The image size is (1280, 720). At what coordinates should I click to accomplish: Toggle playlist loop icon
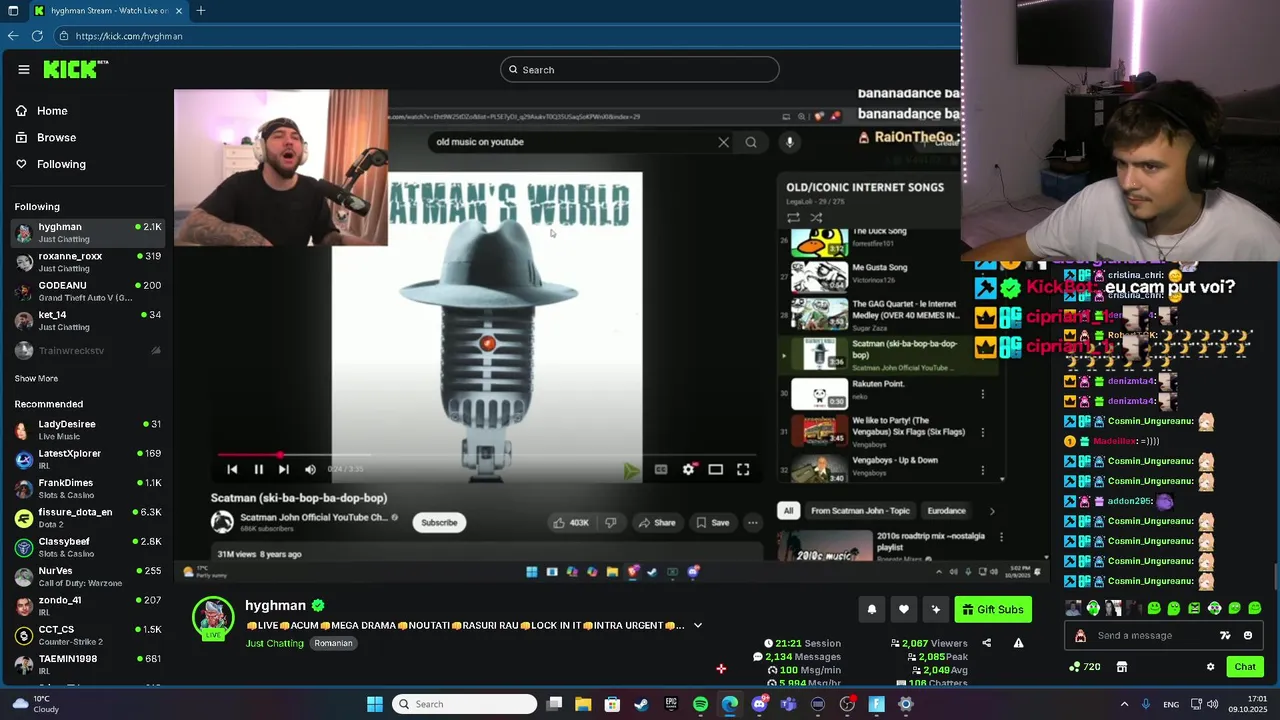[x=793, y=217]
